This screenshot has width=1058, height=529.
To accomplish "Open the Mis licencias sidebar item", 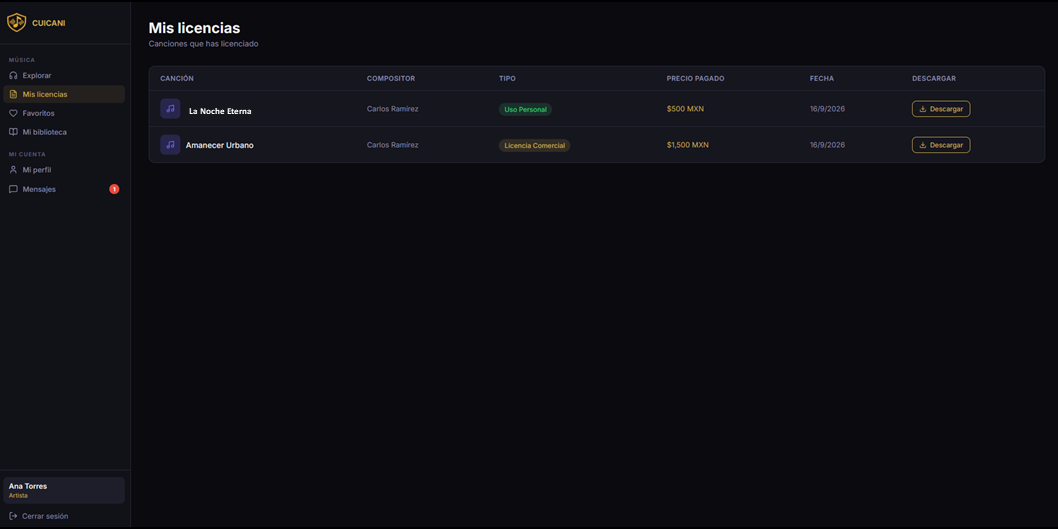I will point(64,94).
